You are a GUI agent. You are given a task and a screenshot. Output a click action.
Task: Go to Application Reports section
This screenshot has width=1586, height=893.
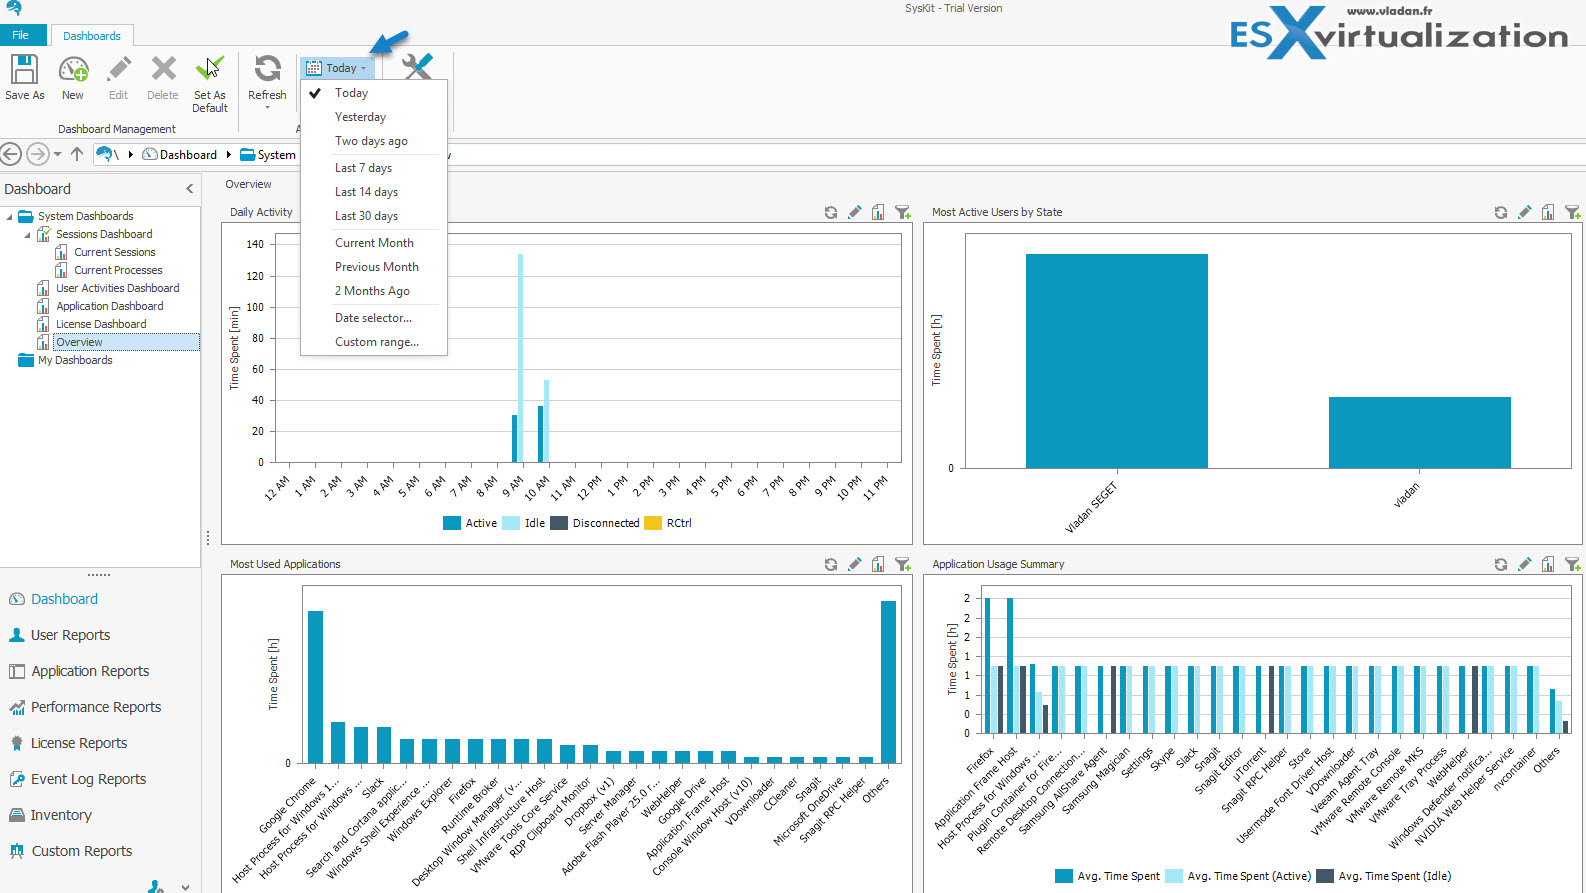tap(90, 671)
